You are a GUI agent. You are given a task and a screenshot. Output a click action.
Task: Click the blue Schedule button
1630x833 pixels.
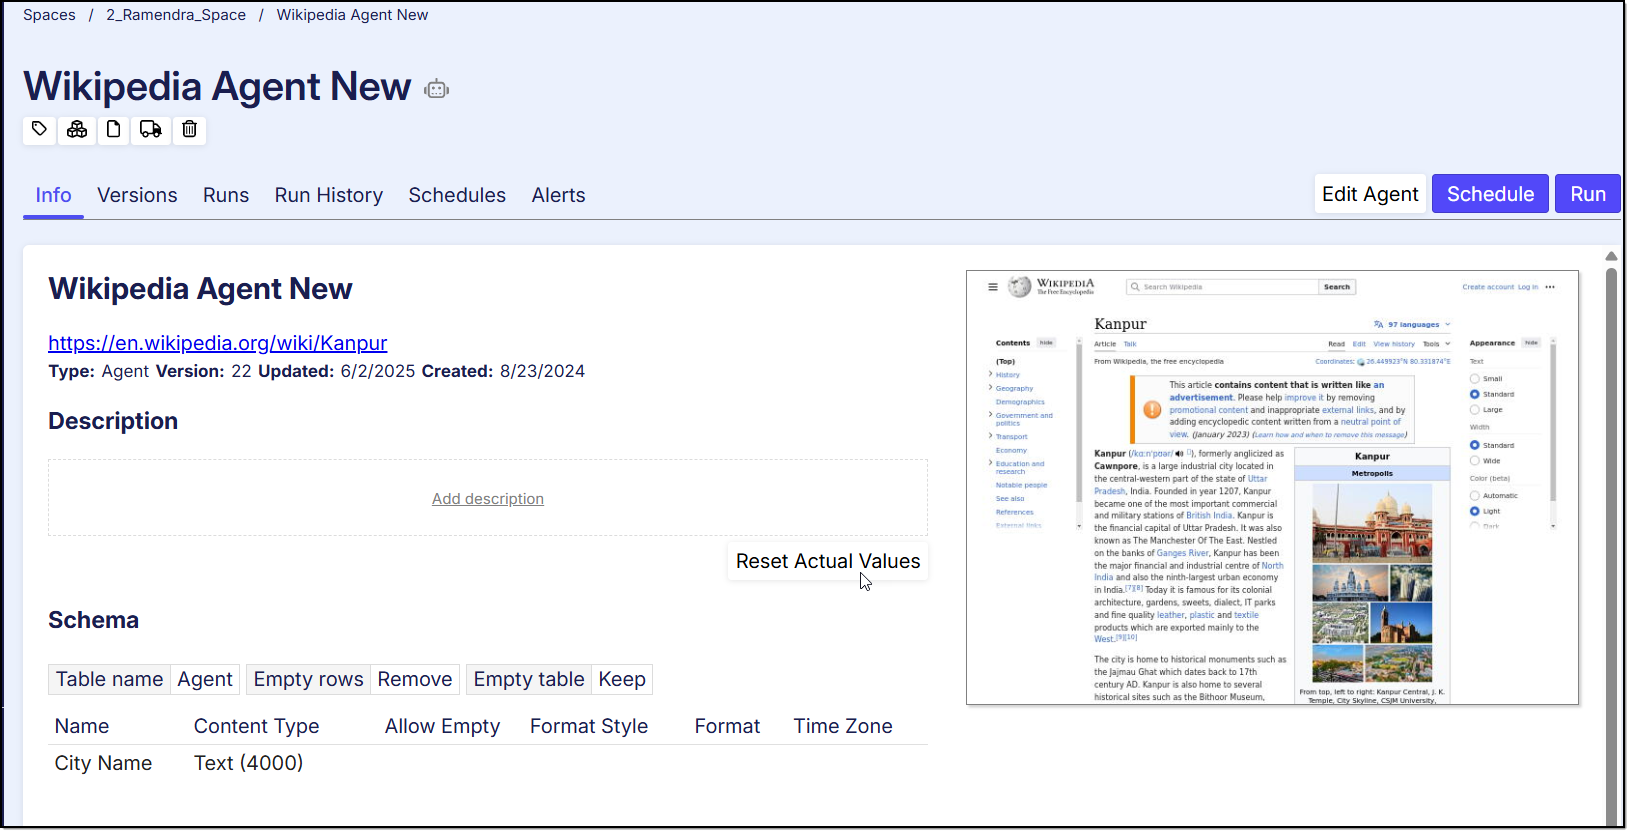1489,194
